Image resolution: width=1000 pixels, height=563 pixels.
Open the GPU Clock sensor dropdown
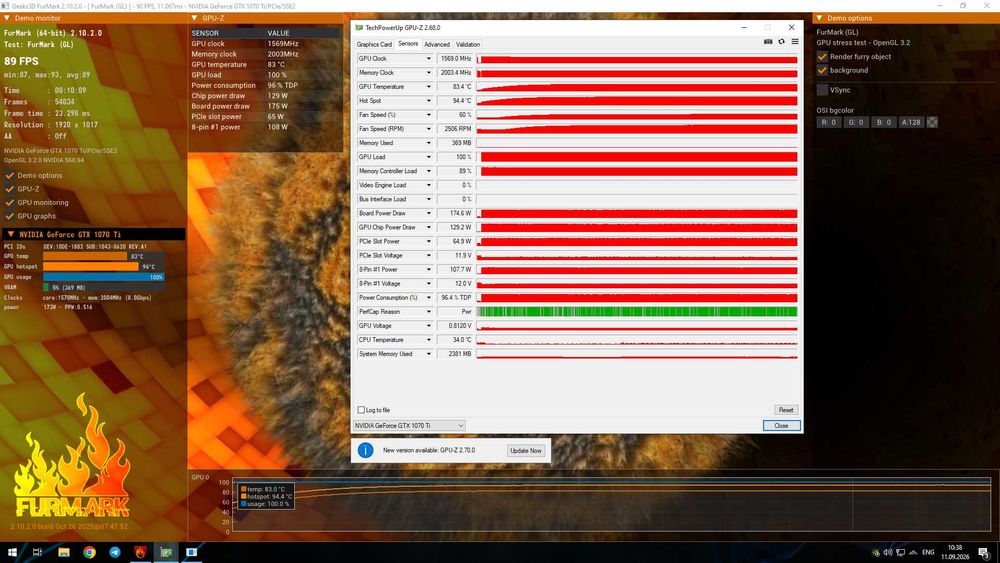click(429, 59)
